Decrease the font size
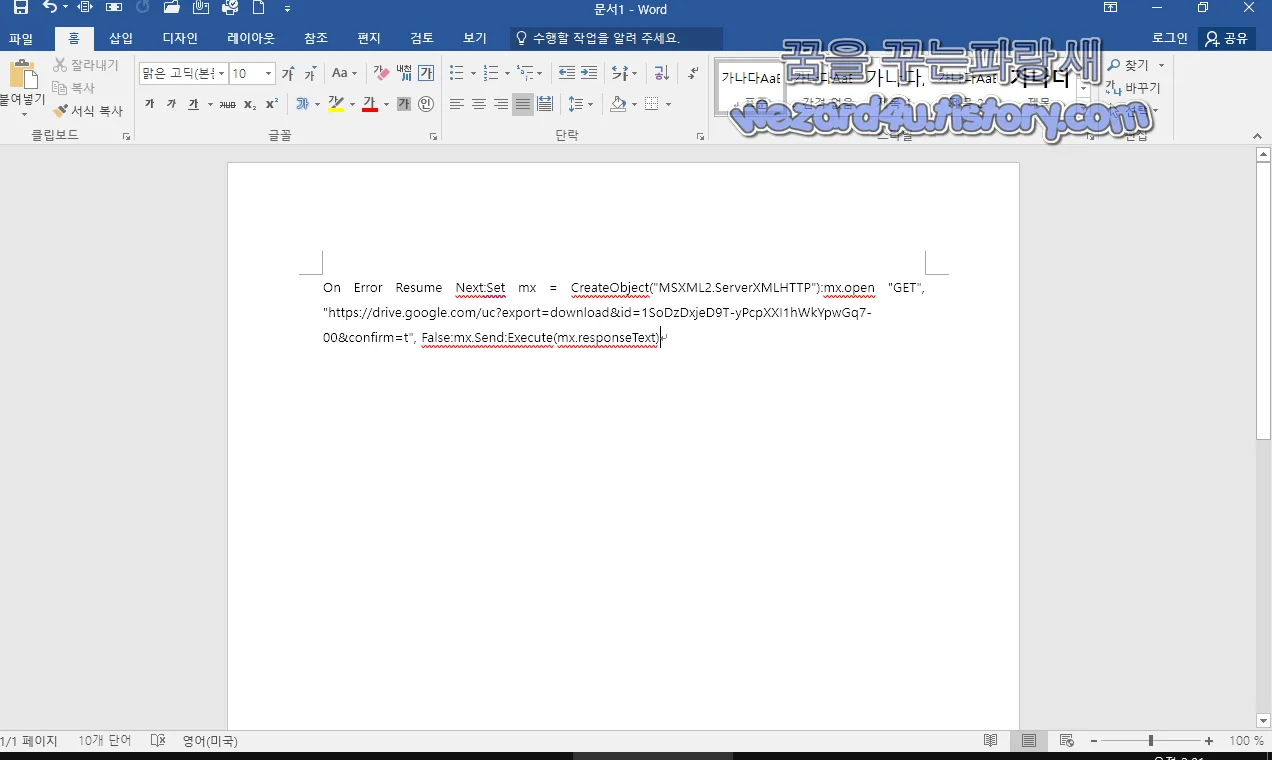This screenshot has width=1272, height=760. (310, 73)
